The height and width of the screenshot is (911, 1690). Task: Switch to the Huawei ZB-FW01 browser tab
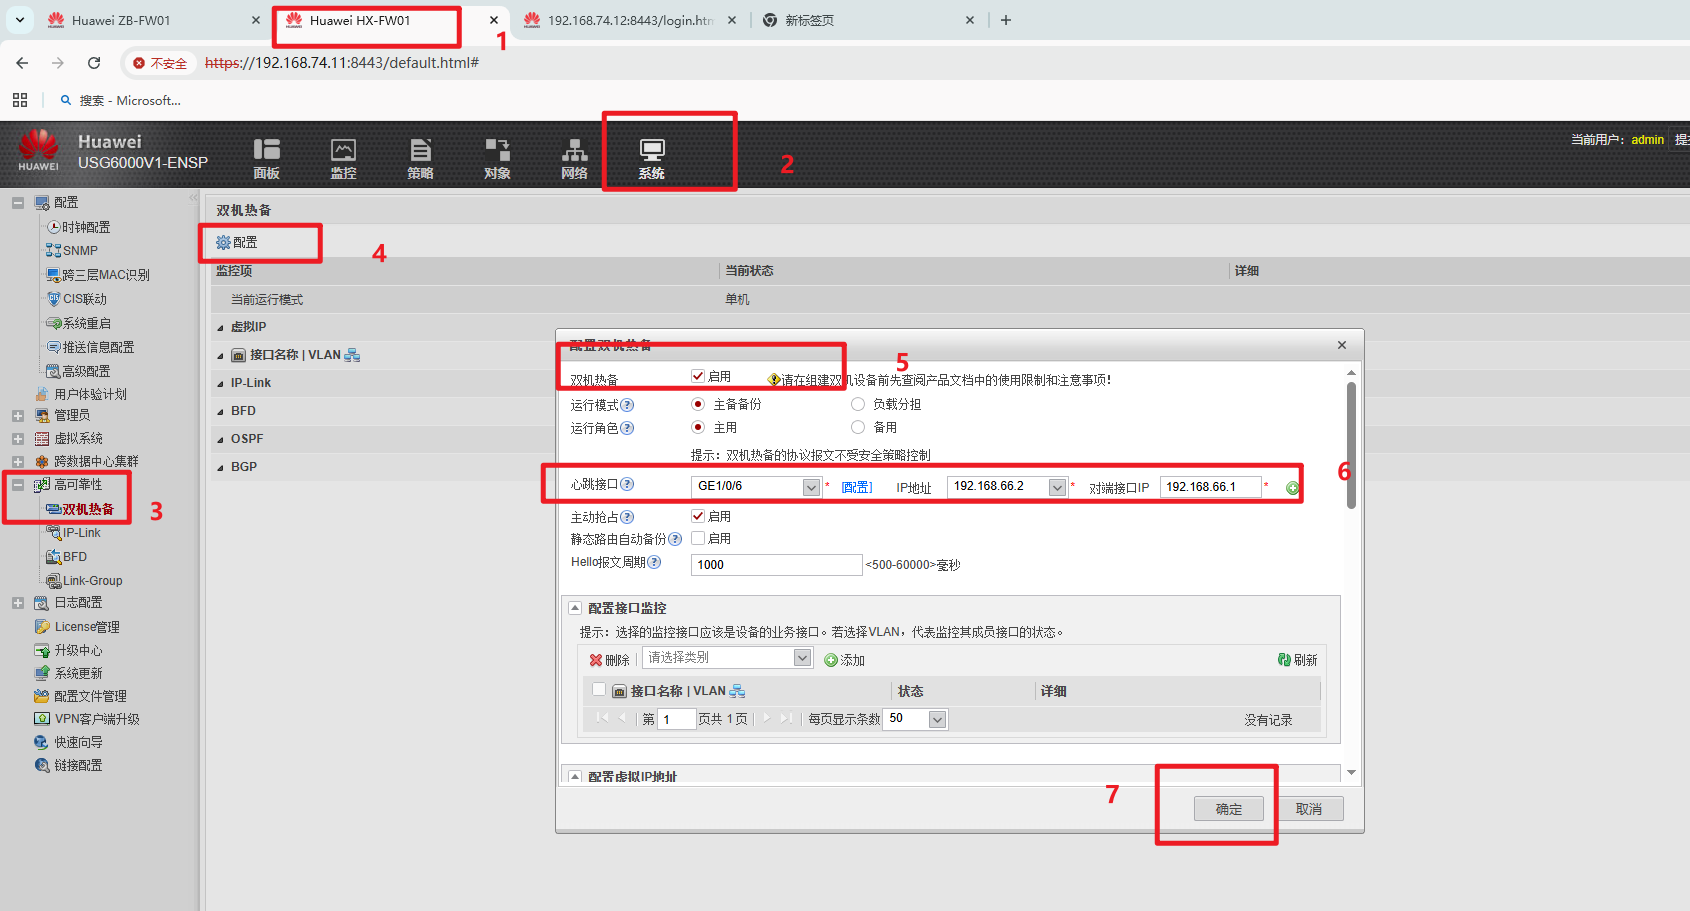[x=121, y=20]
